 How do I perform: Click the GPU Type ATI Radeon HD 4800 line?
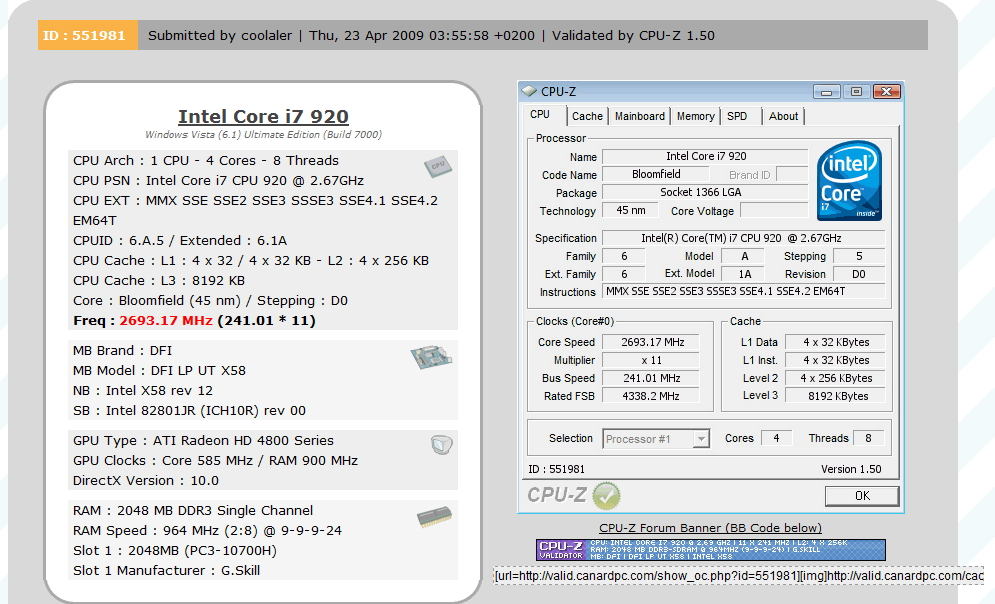tap(203, 441)
